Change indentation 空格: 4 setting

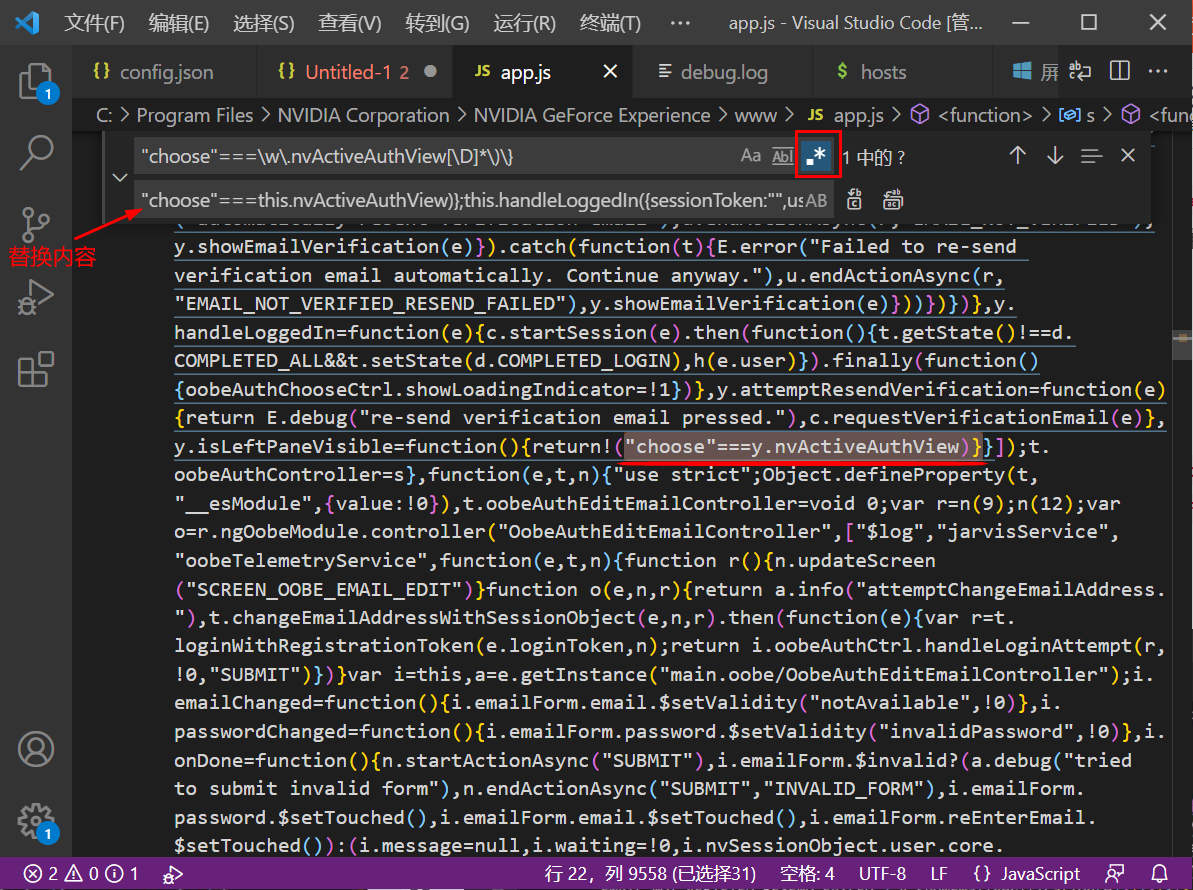(807, 873)
